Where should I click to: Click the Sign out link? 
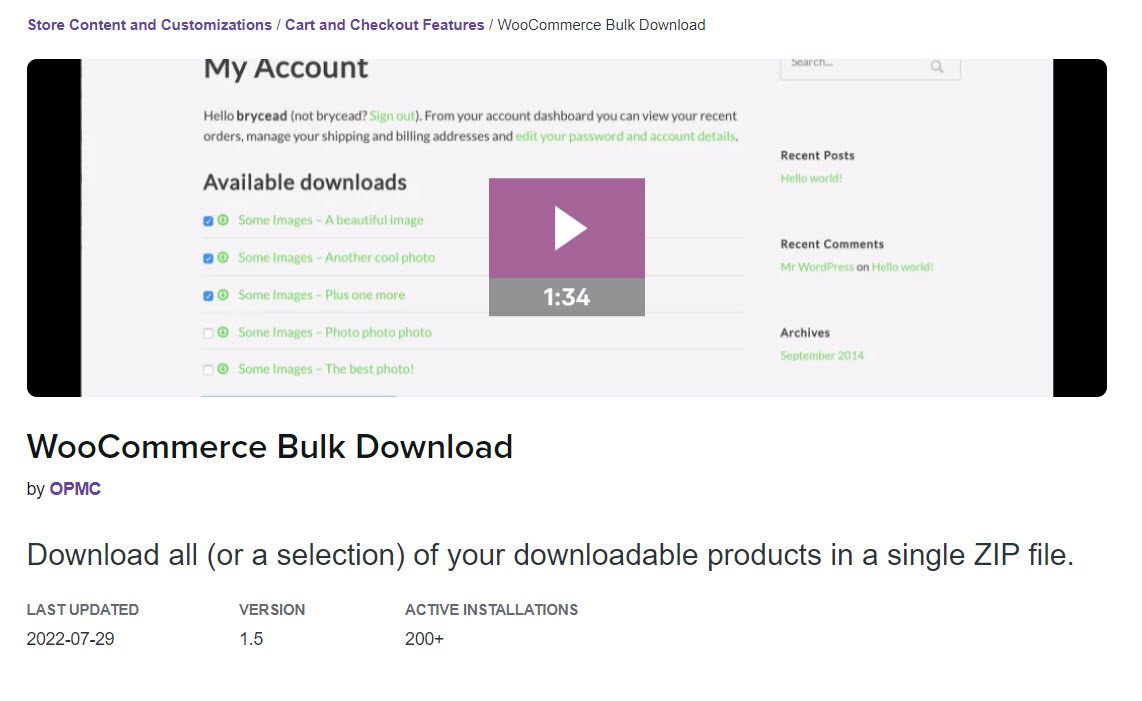coord(392,116)
